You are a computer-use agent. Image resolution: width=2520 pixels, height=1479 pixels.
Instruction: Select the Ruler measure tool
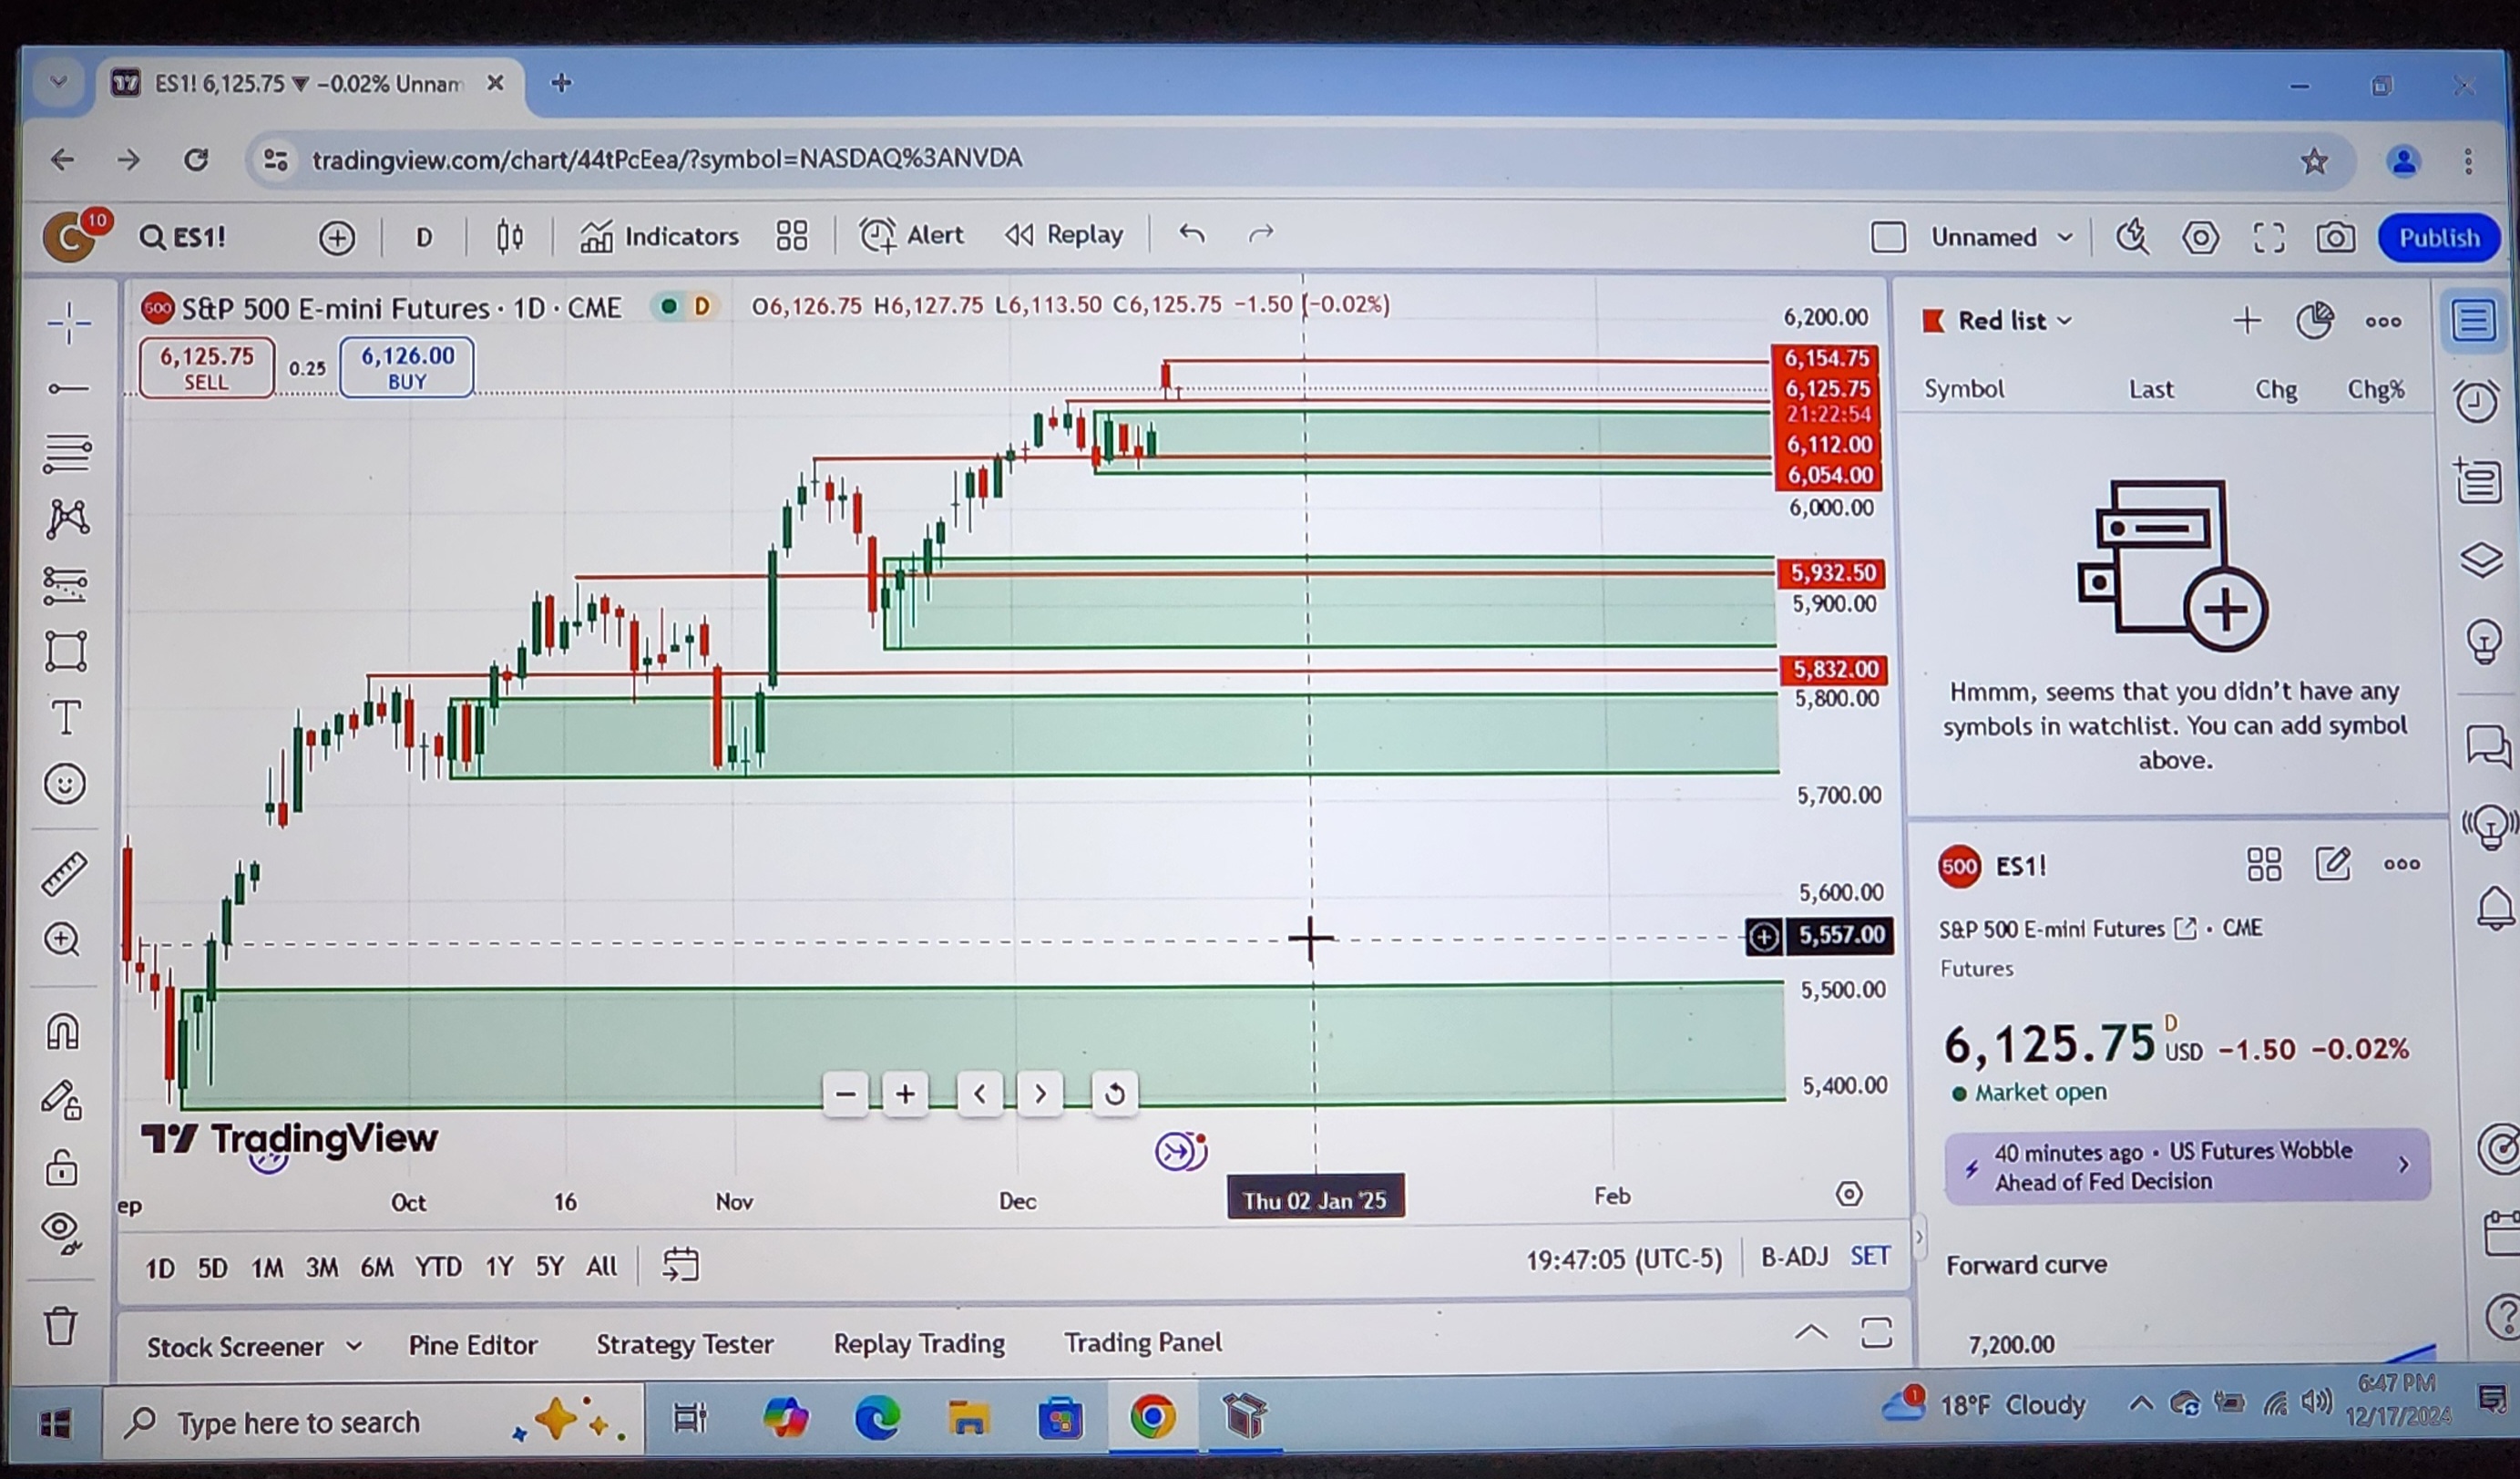point(65,872)
